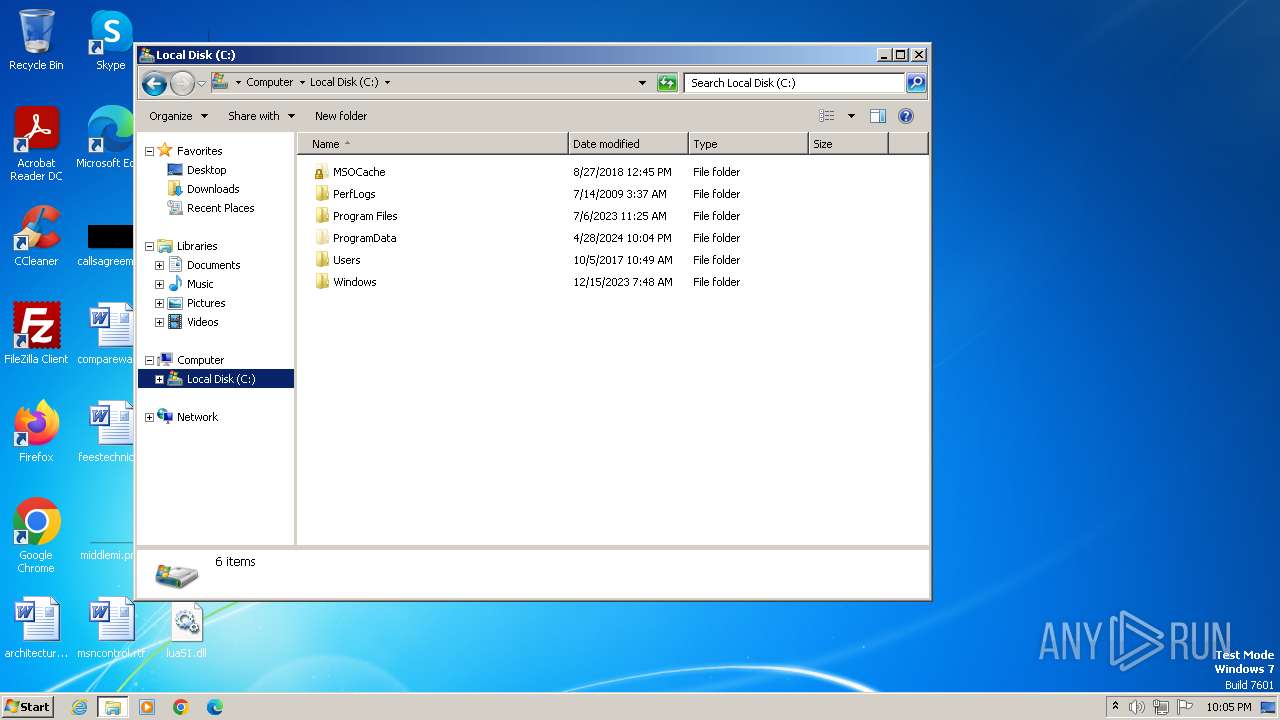
Task: Click the Back navigation arrow button
Action: coord(154,83)
